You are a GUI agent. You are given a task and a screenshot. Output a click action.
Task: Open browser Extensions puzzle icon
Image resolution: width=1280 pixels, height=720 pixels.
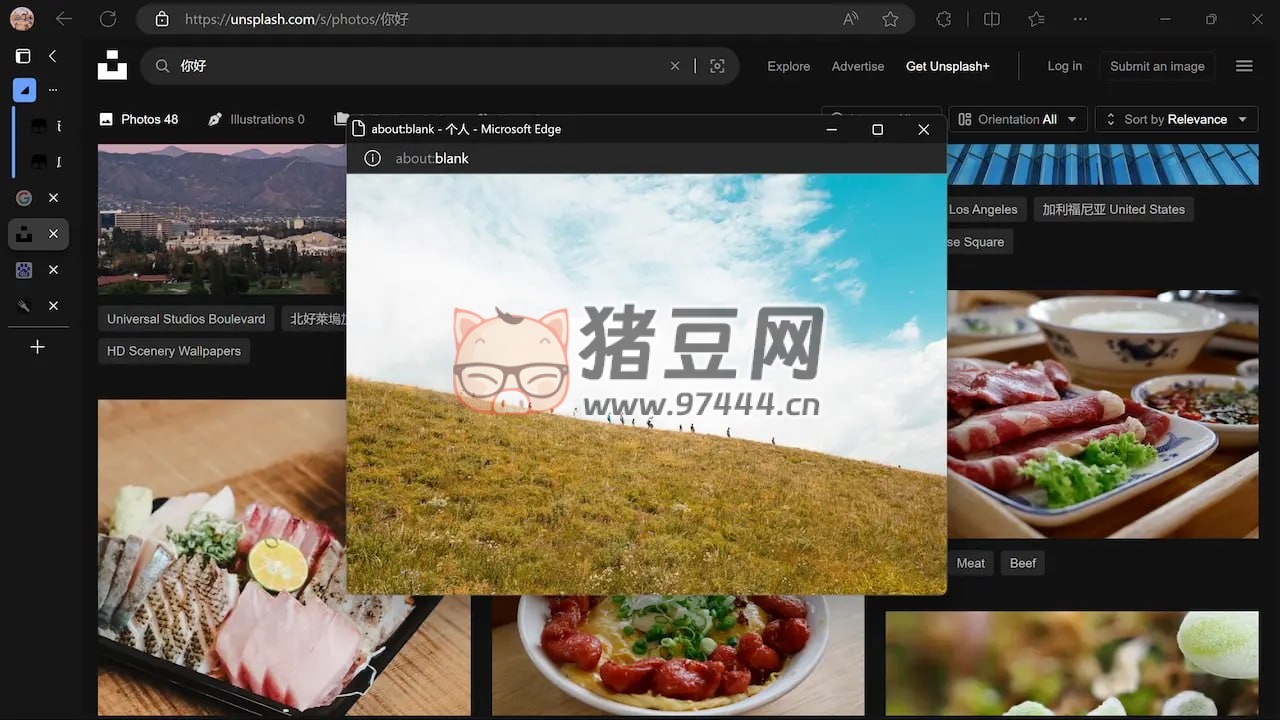coord(943,19)
